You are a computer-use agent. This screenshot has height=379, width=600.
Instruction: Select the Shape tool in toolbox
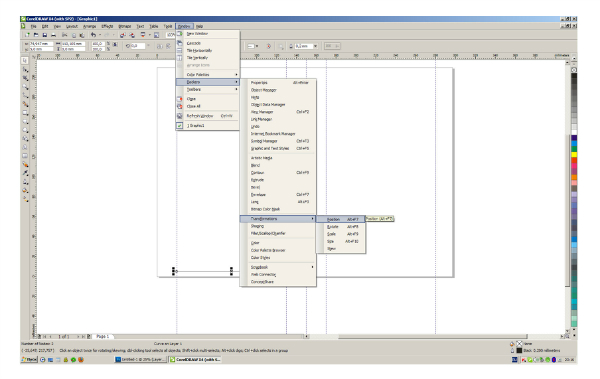[x=25, y=70]
